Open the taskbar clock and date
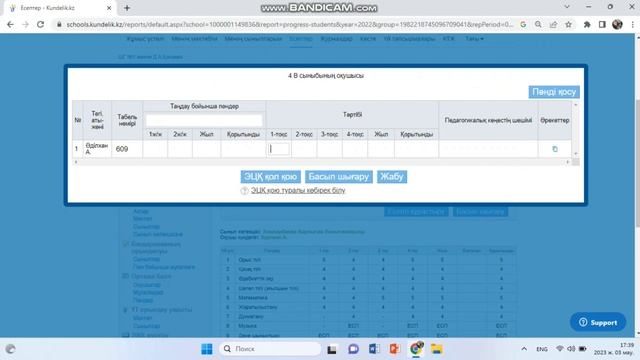This screenshot has height=360, width=640. (x=614, y=349)
